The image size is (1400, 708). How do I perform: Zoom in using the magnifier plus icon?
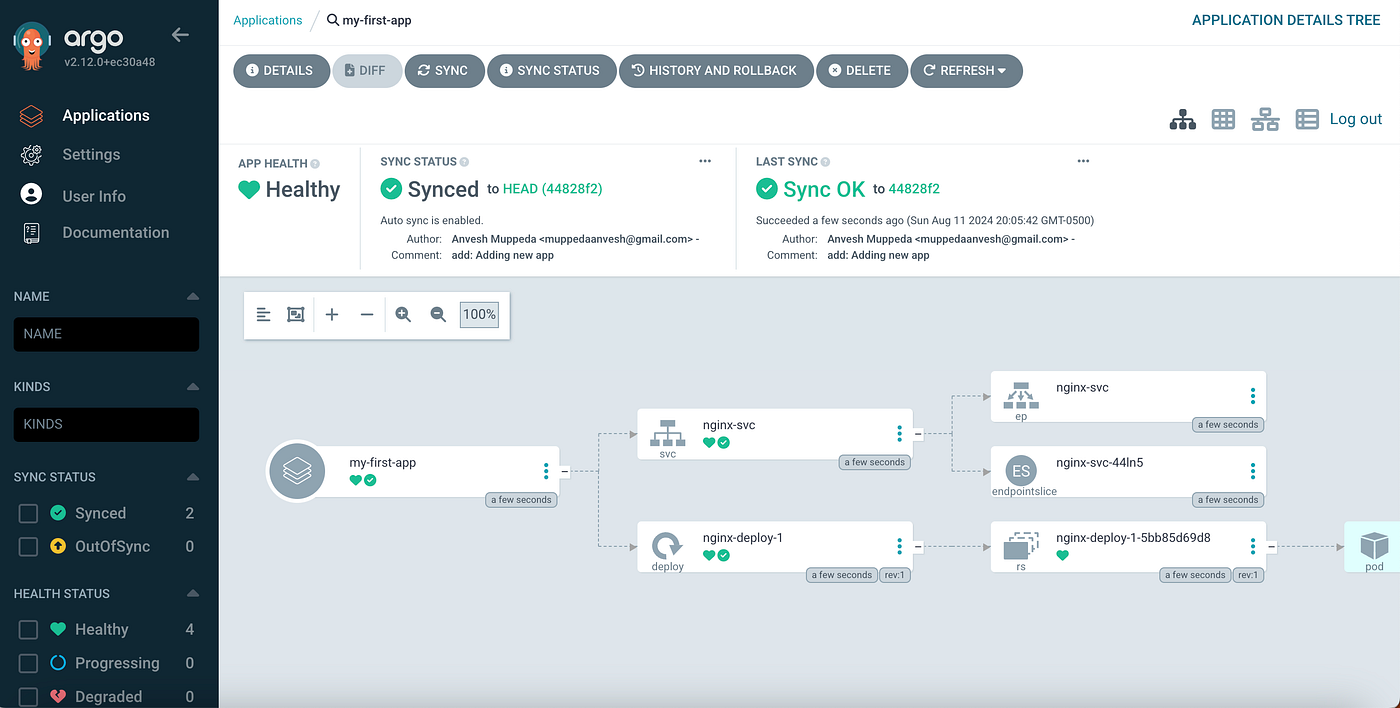pos(403,314)
